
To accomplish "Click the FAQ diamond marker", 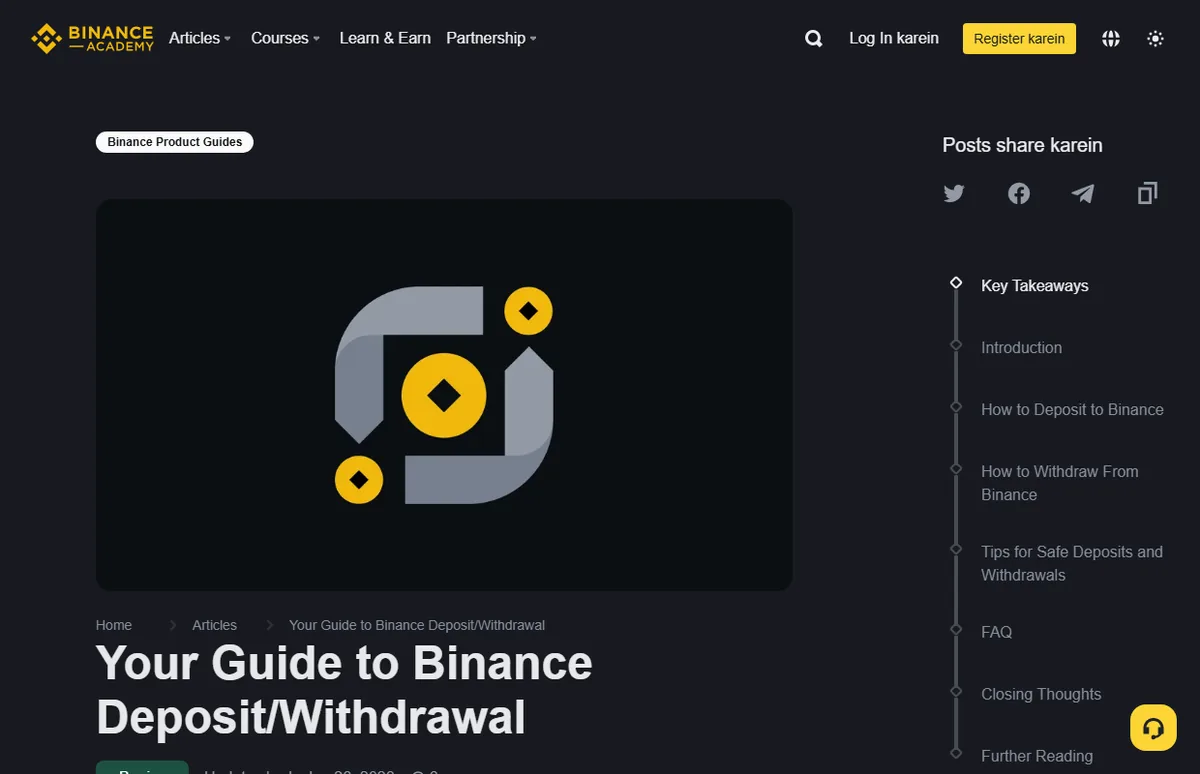I will (x=956, y=629).
